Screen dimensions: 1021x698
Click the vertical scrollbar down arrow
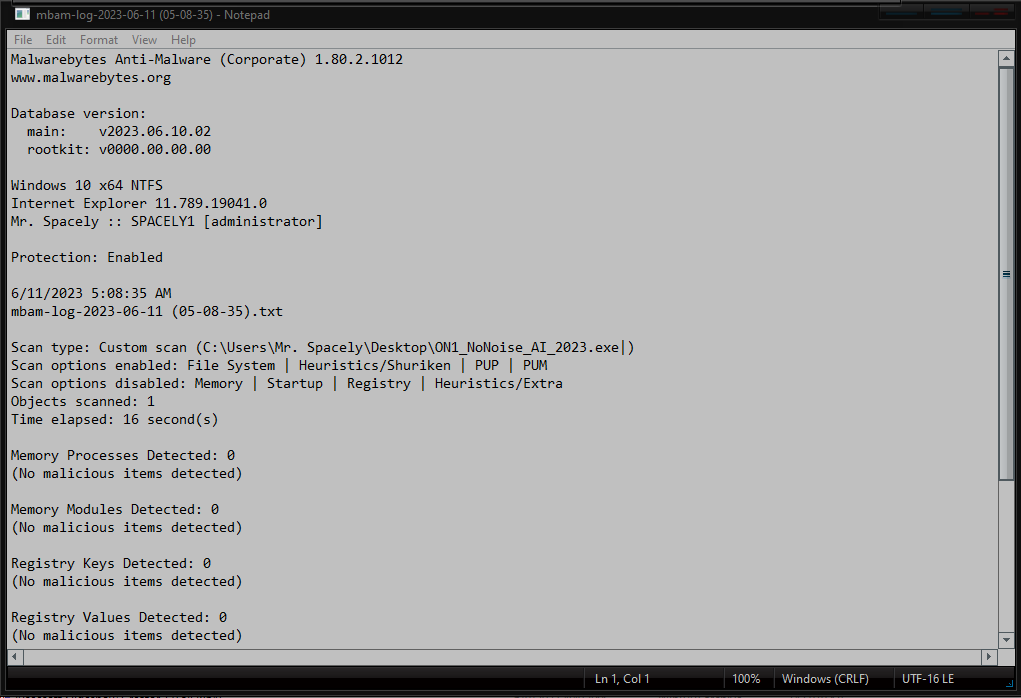[x=1006, y=639]
